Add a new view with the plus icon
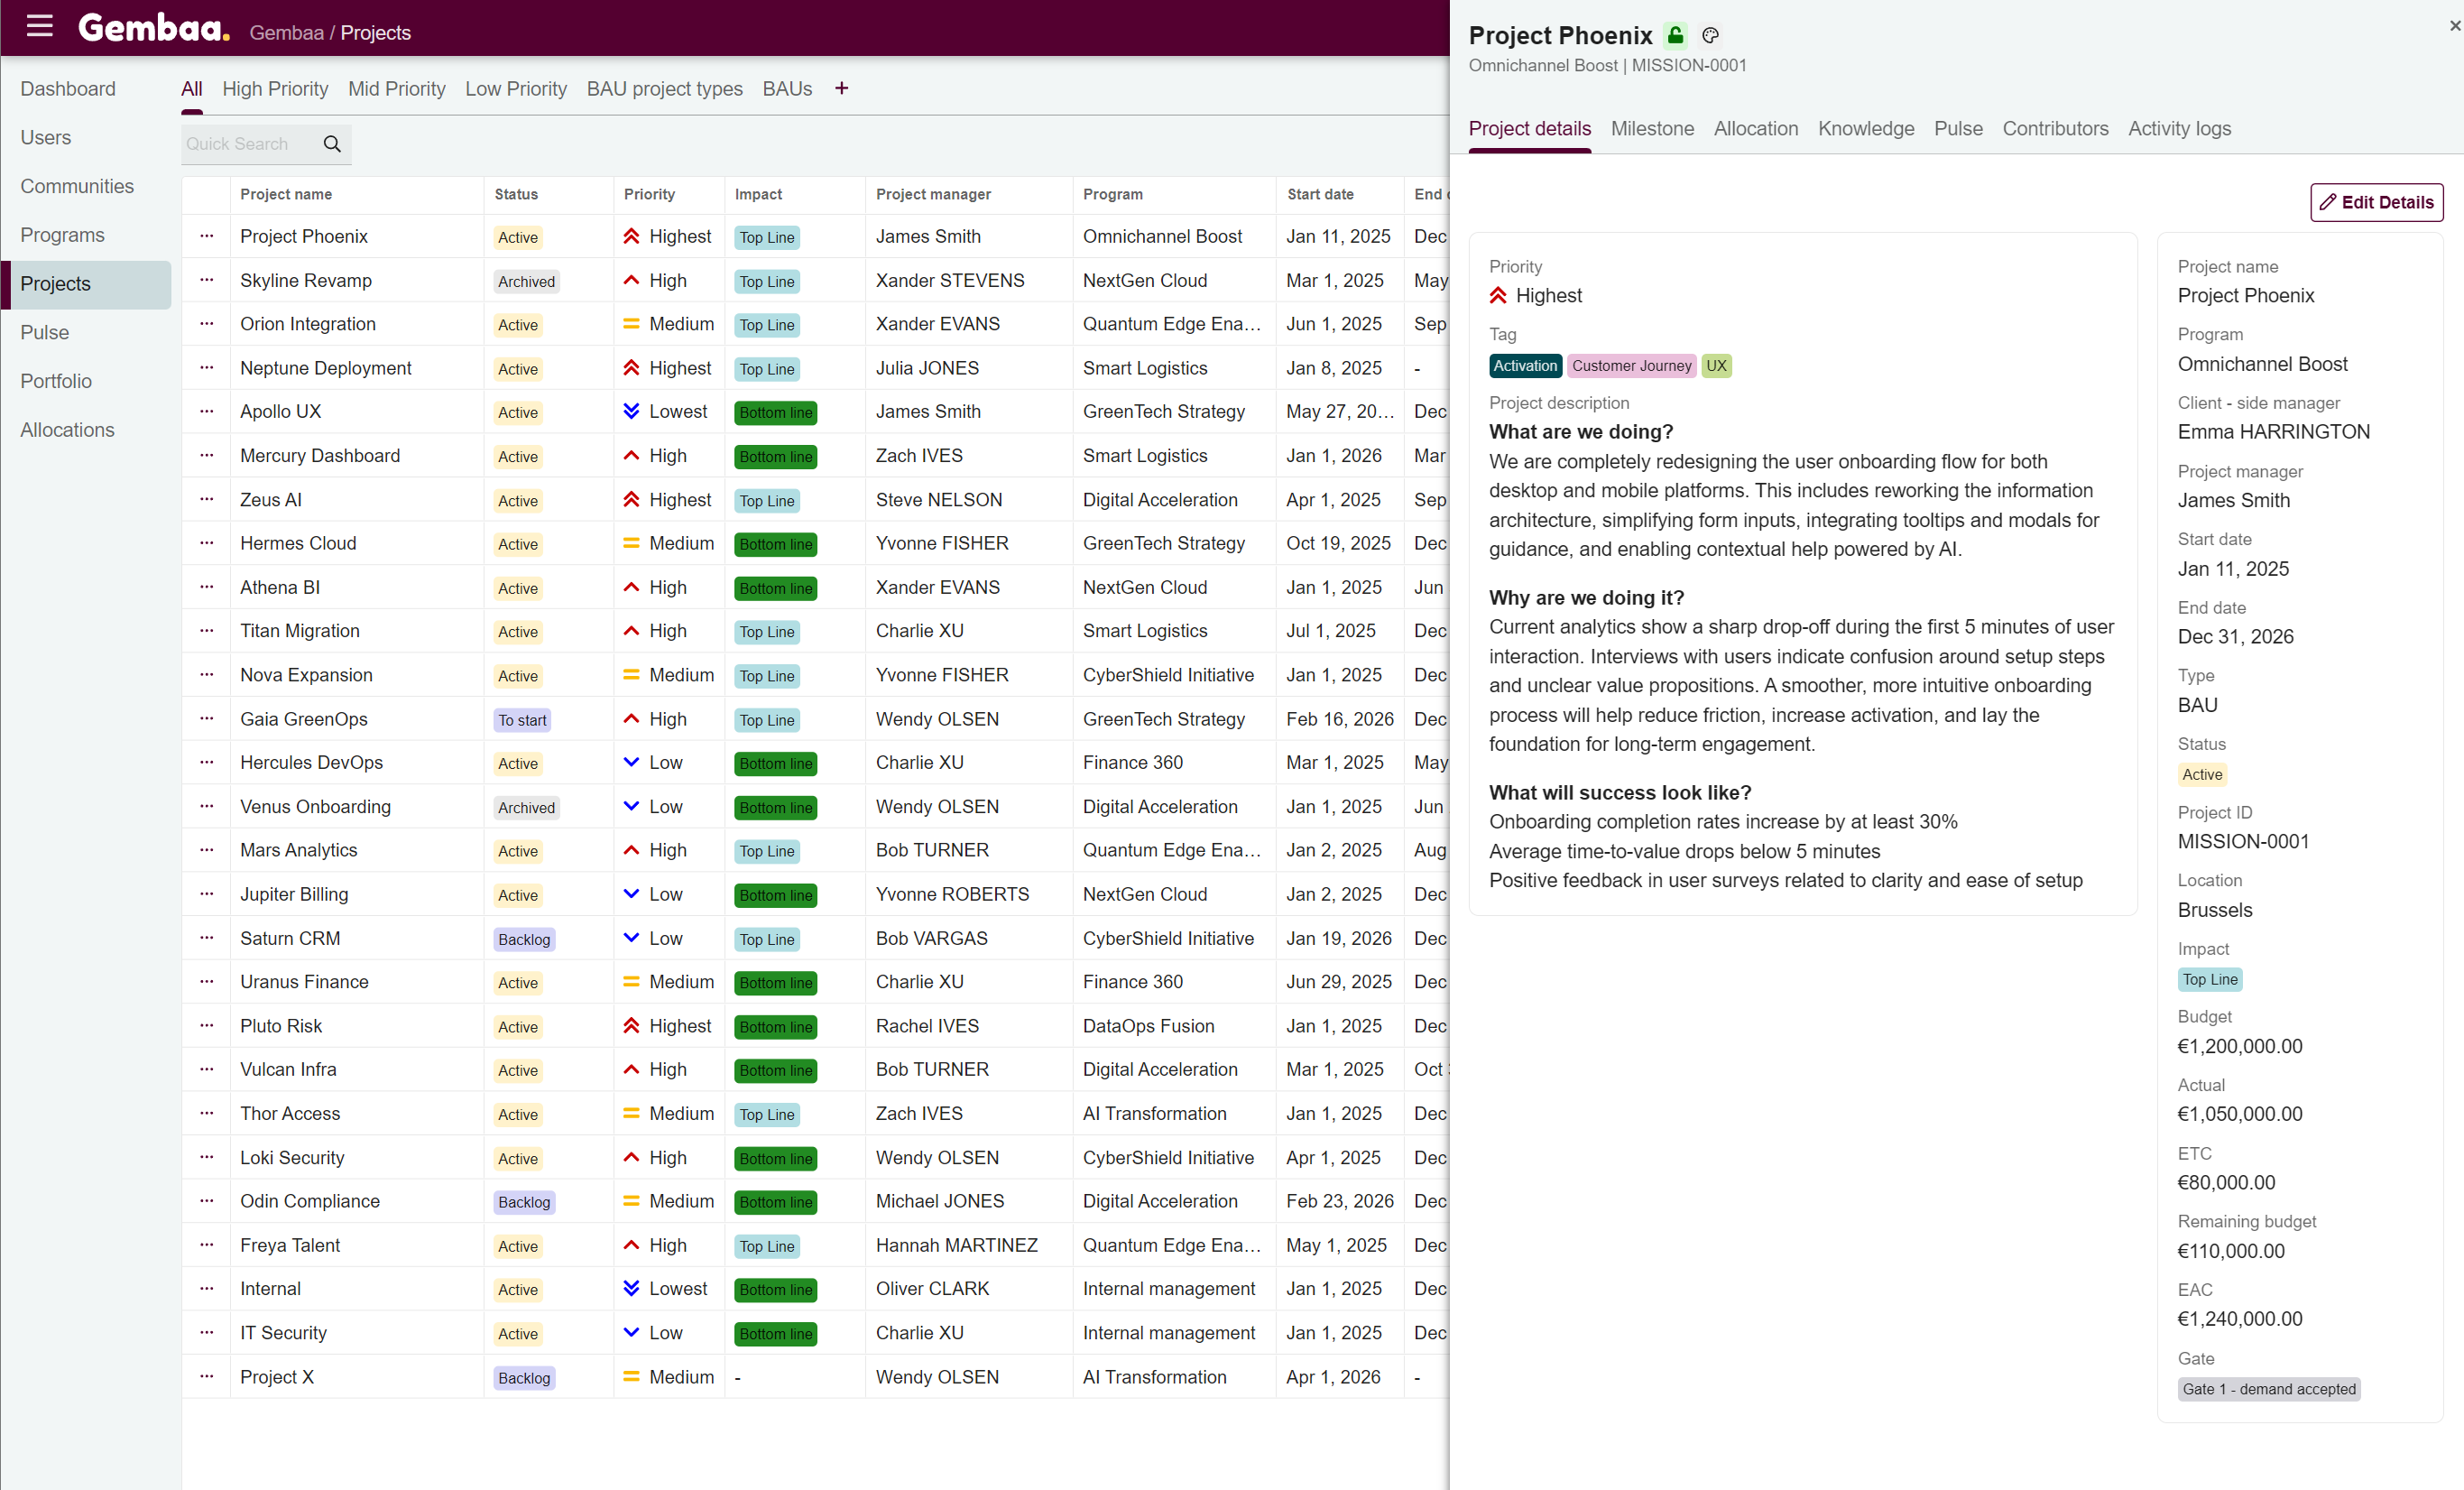This screenshot has width=2464, height=1490. pyautogui.click(x=841, y=89)
